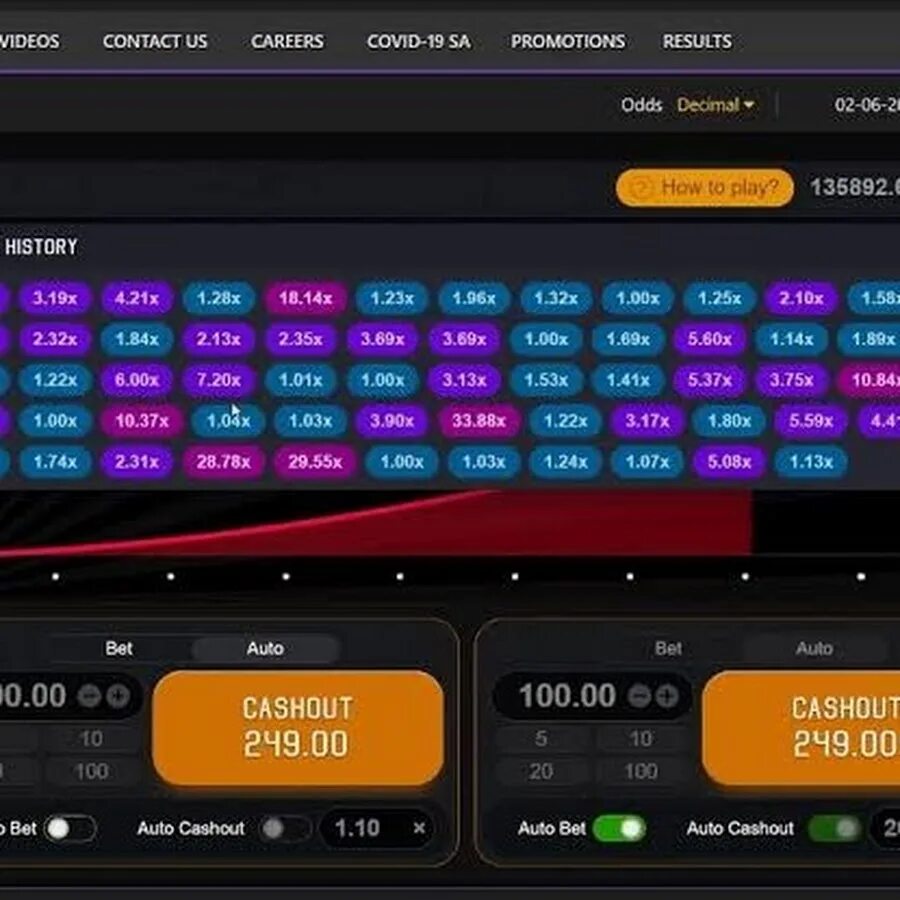Image resolution: width=900 pixels, height=900 pixels.
Task: Select quick bet 10 in left panel
Action: (91, 738)
